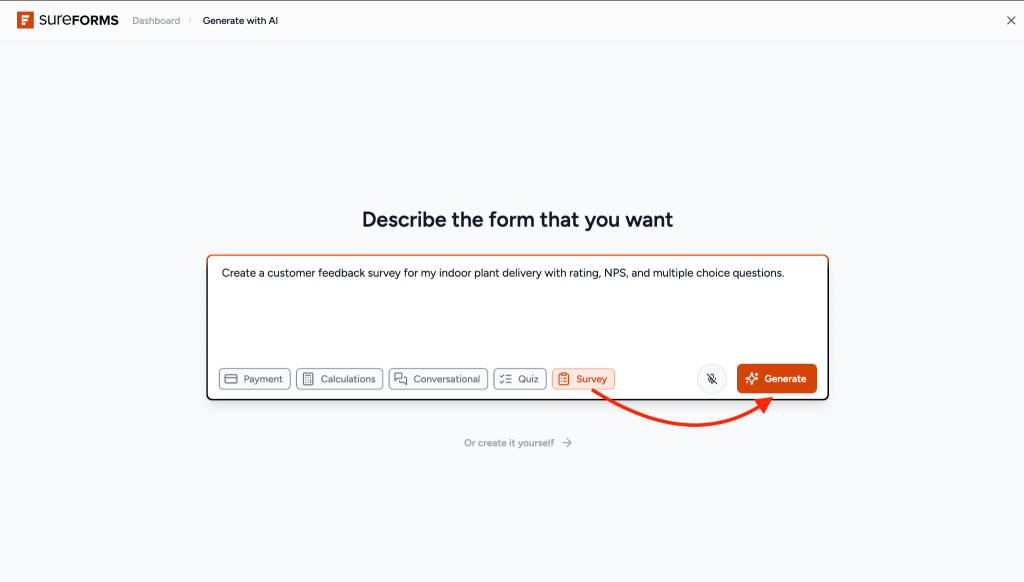Click the clipboard icon on Survey chip
This screenshot has width=1024, height=582.
click(x=564, y=379)
